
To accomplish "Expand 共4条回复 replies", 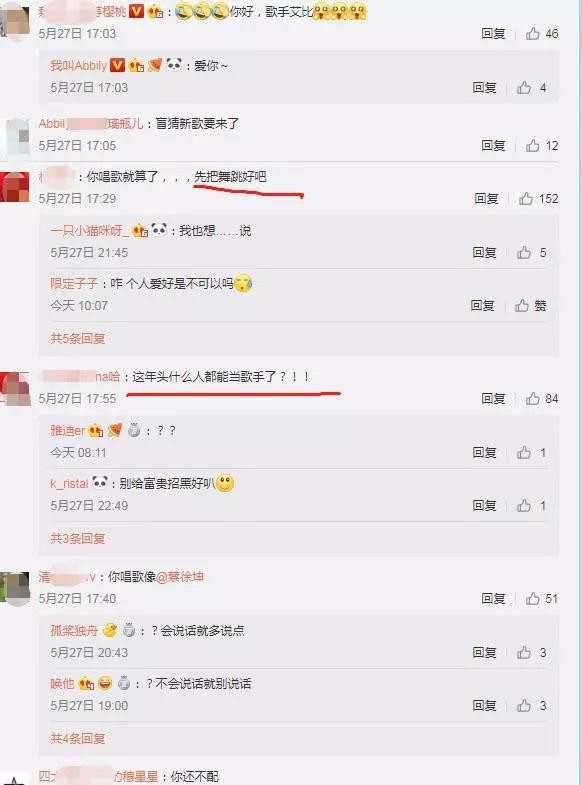I will (78, 738).
